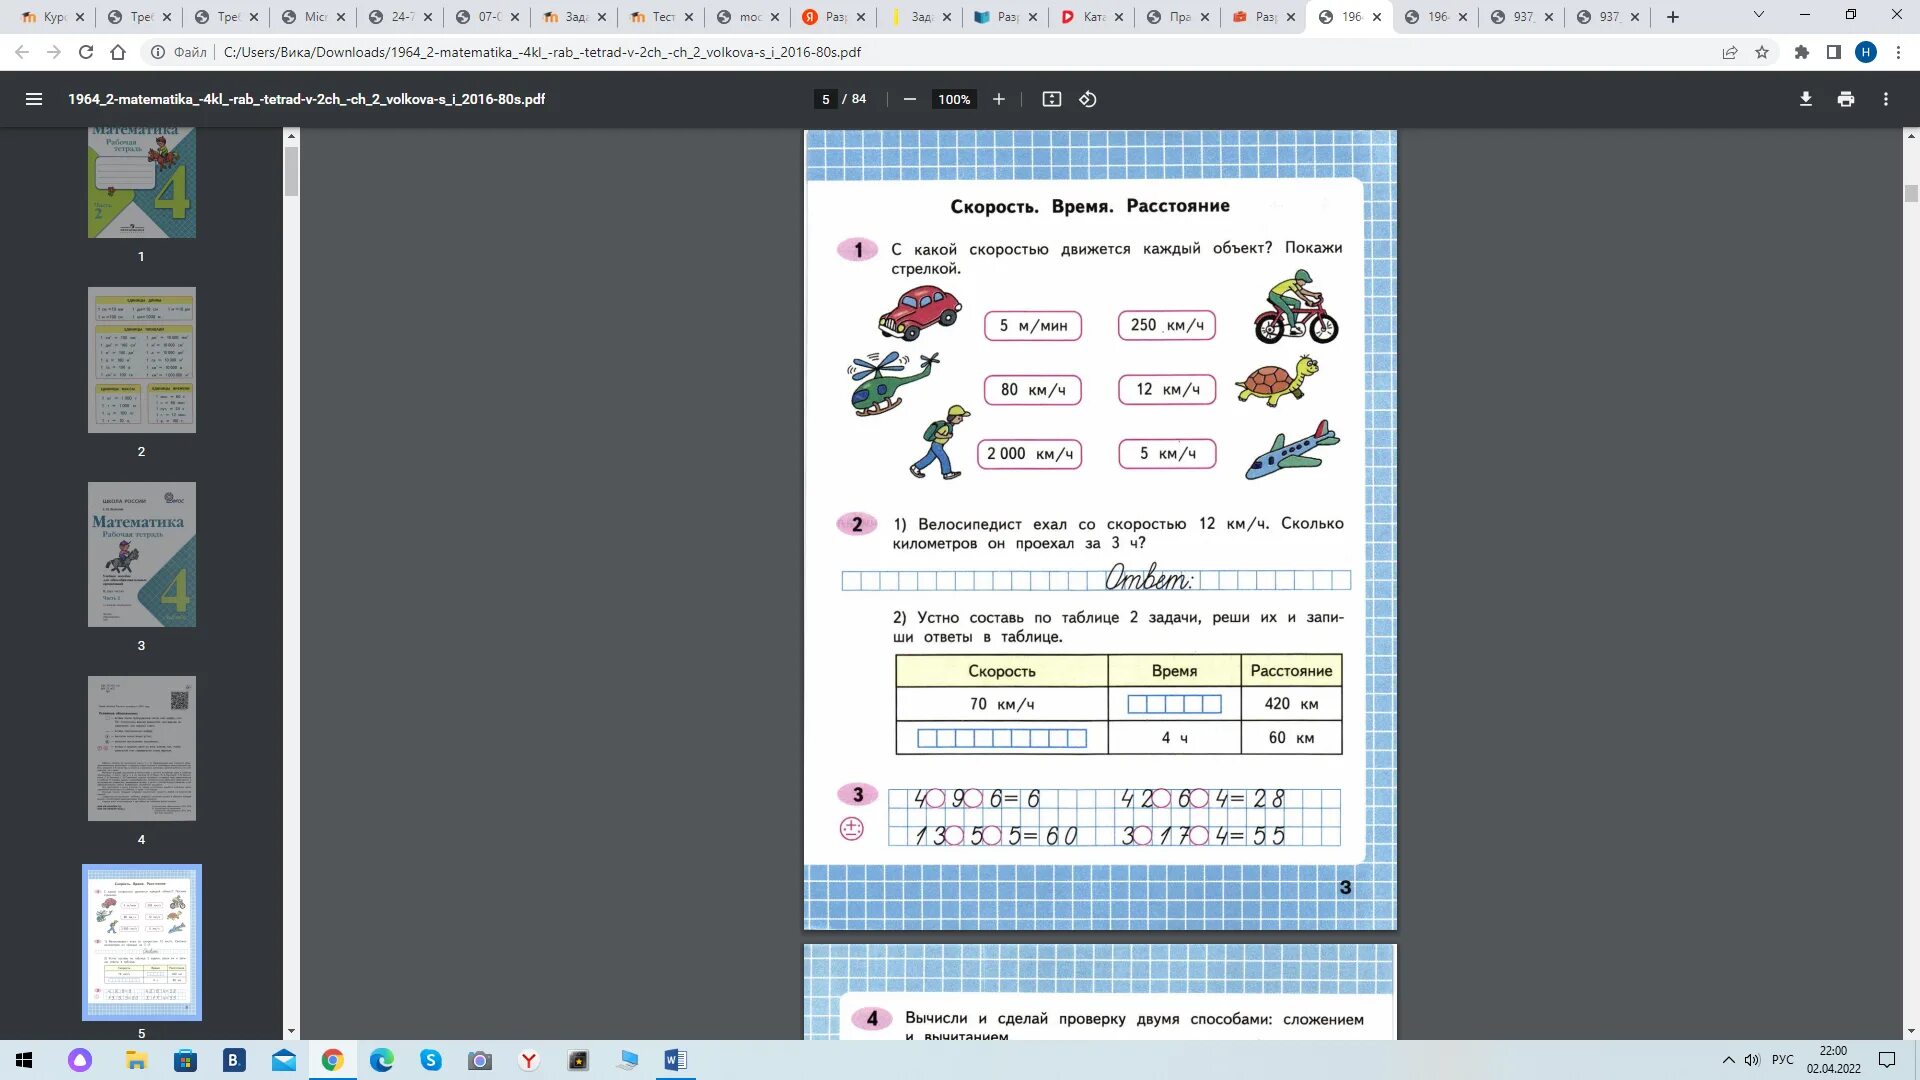Click the thumbnail sidebar scroll-down arrow
Image resolution: width=1920 pixels, height=1080 pixels.
291,1031
